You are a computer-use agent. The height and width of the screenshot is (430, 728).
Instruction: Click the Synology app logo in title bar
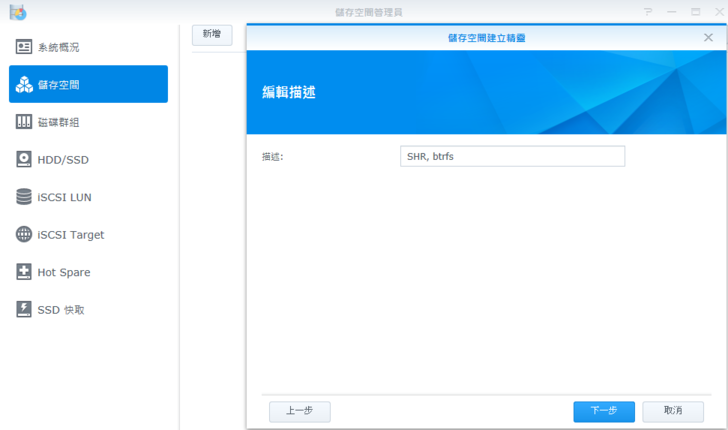(17, 12)
